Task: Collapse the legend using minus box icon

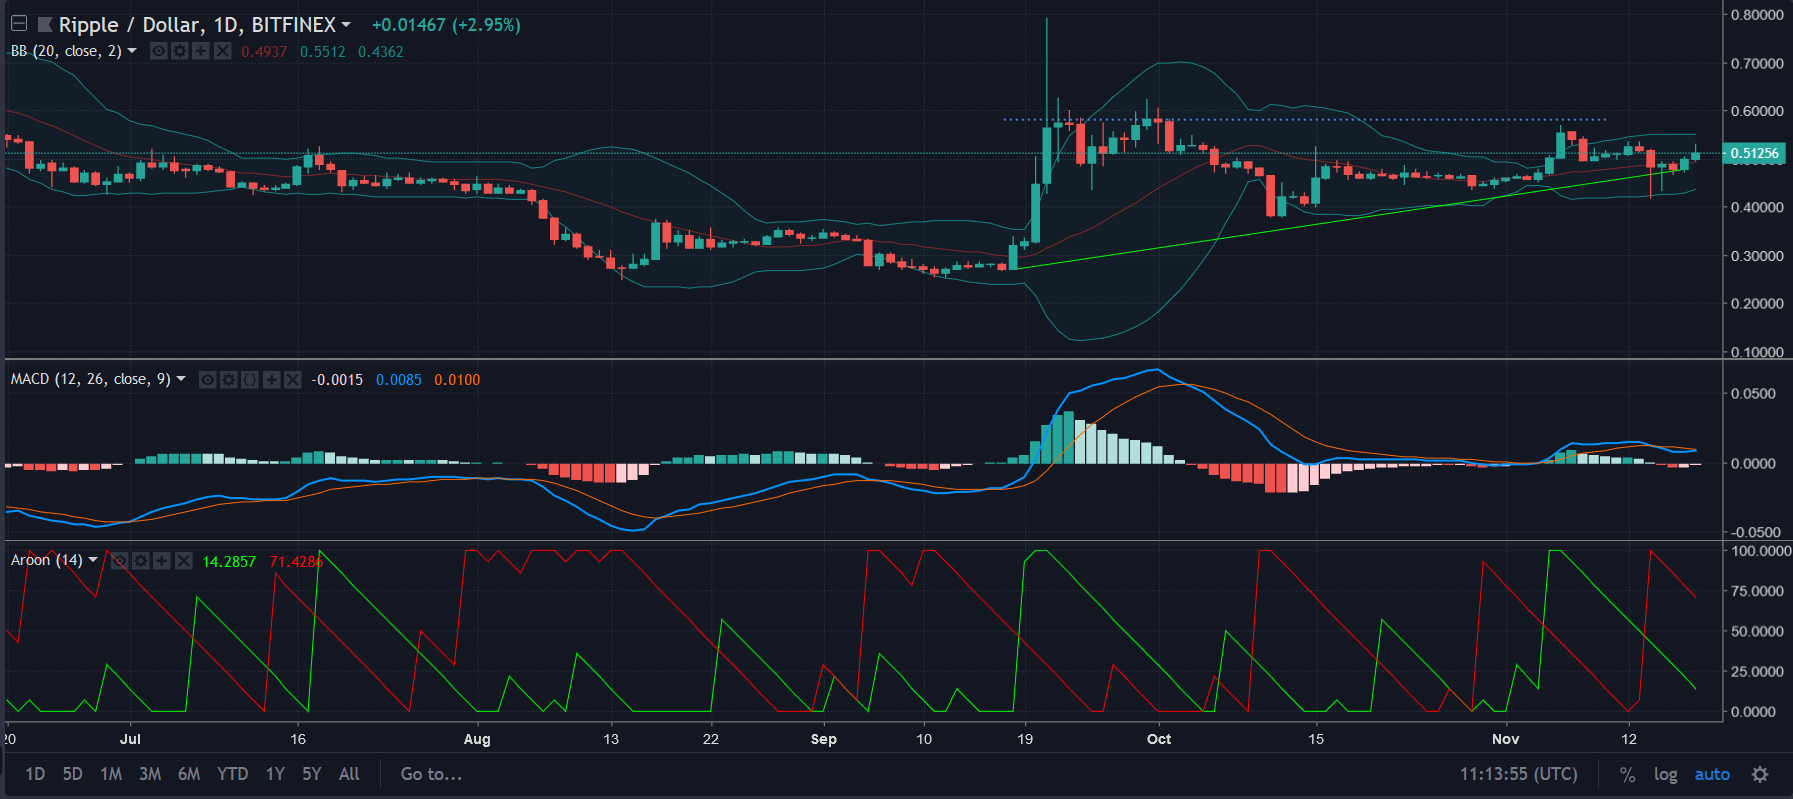Action: coord(18,23)
